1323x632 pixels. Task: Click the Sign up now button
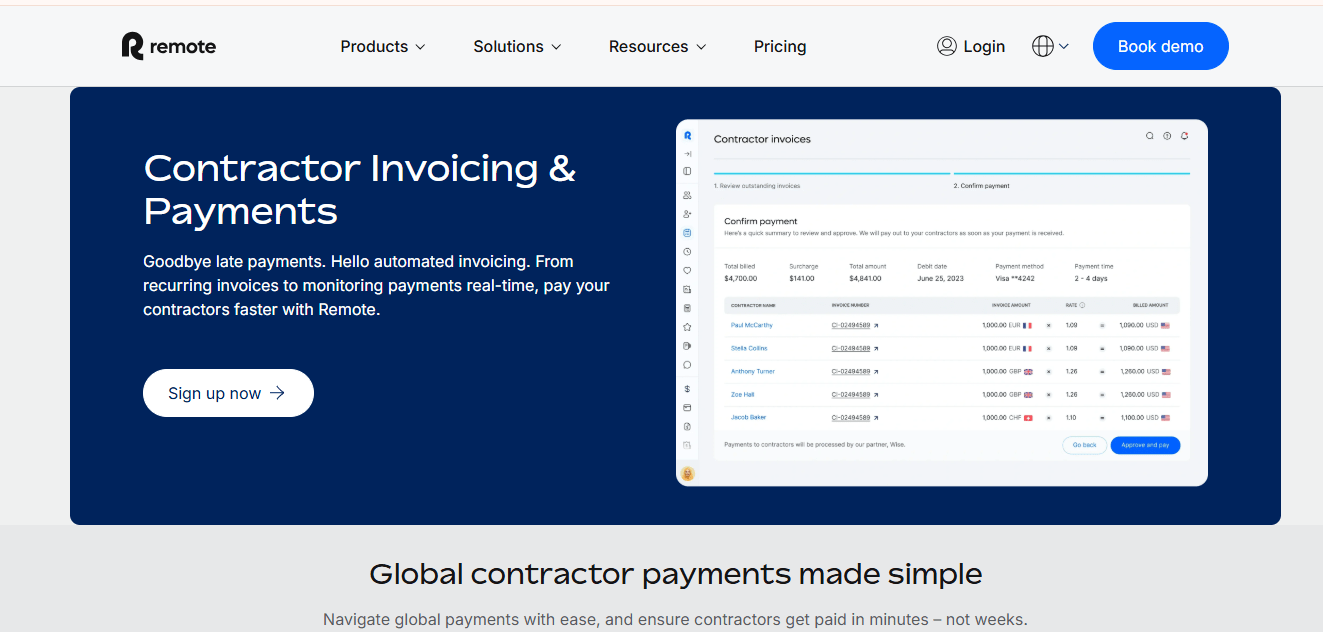click(228, 393)
